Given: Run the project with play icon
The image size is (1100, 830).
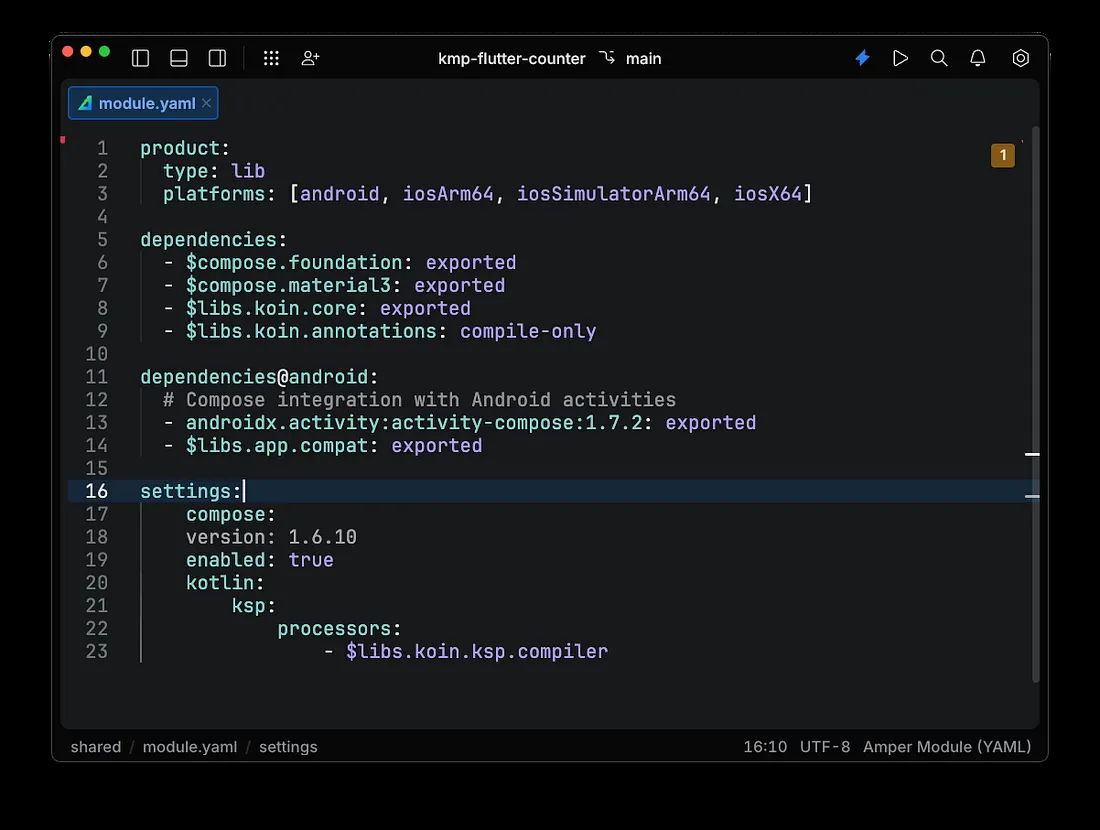Looking at the screenshot, I should coord(900,58).
